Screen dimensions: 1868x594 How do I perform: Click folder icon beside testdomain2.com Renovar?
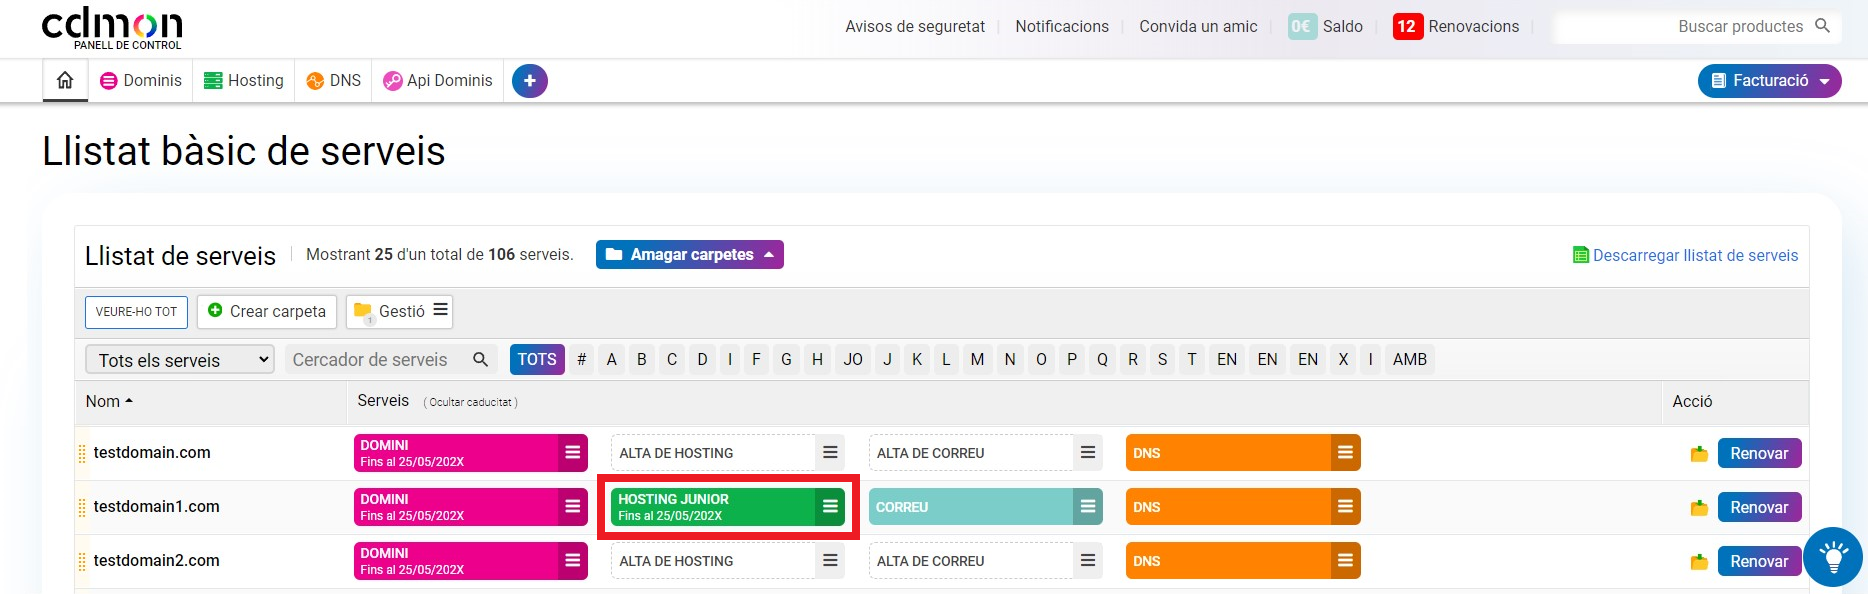click(1698, 562)
